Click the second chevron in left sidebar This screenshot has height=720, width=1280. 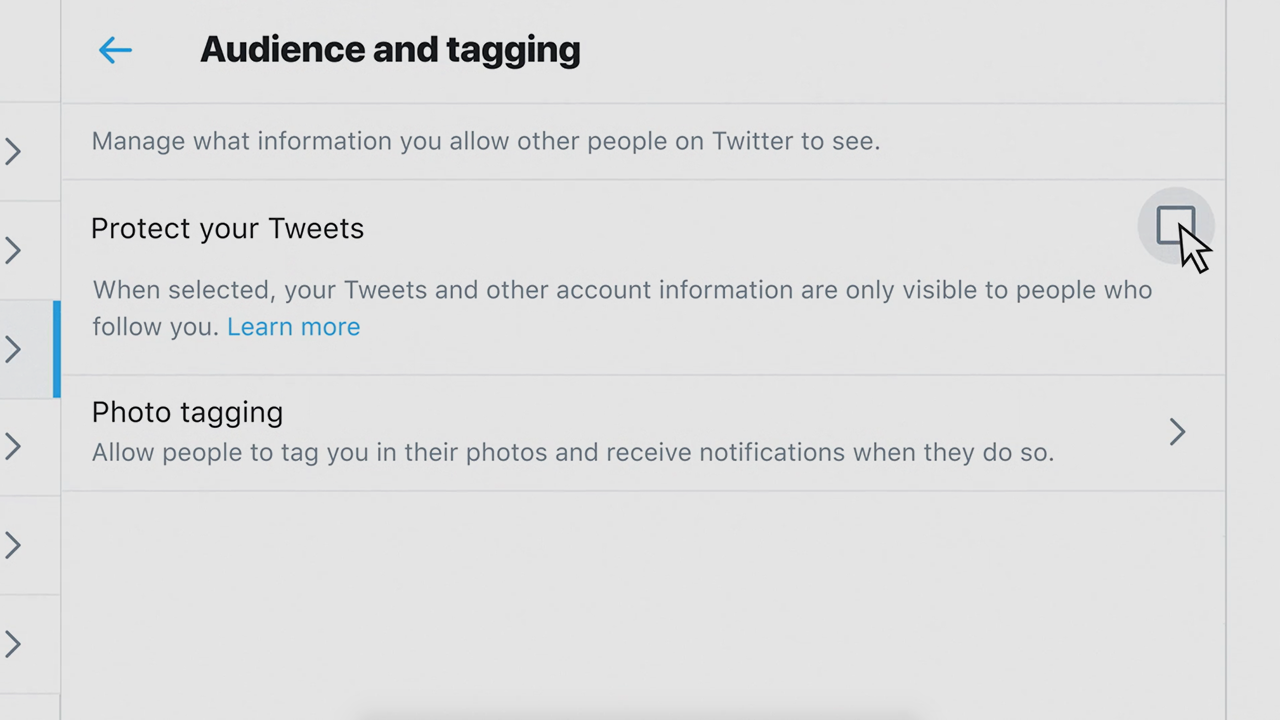point(13,250)
